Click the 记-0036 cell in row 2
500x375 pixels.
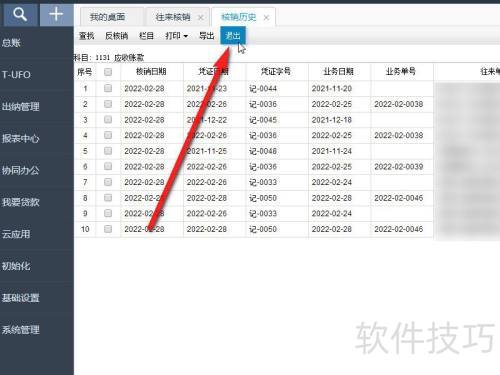(263, 104)
